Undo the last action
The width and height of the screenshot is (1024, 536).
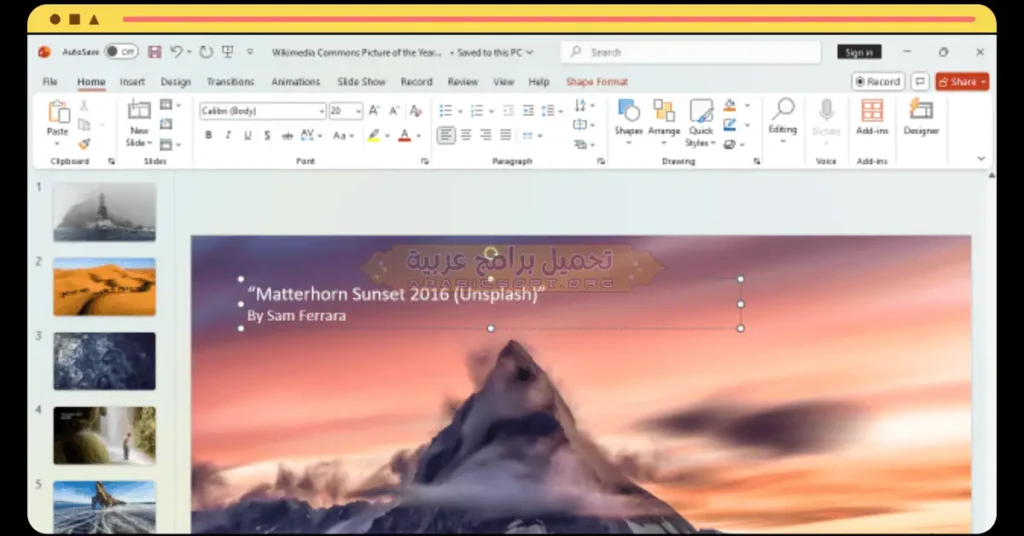[176, 52]
